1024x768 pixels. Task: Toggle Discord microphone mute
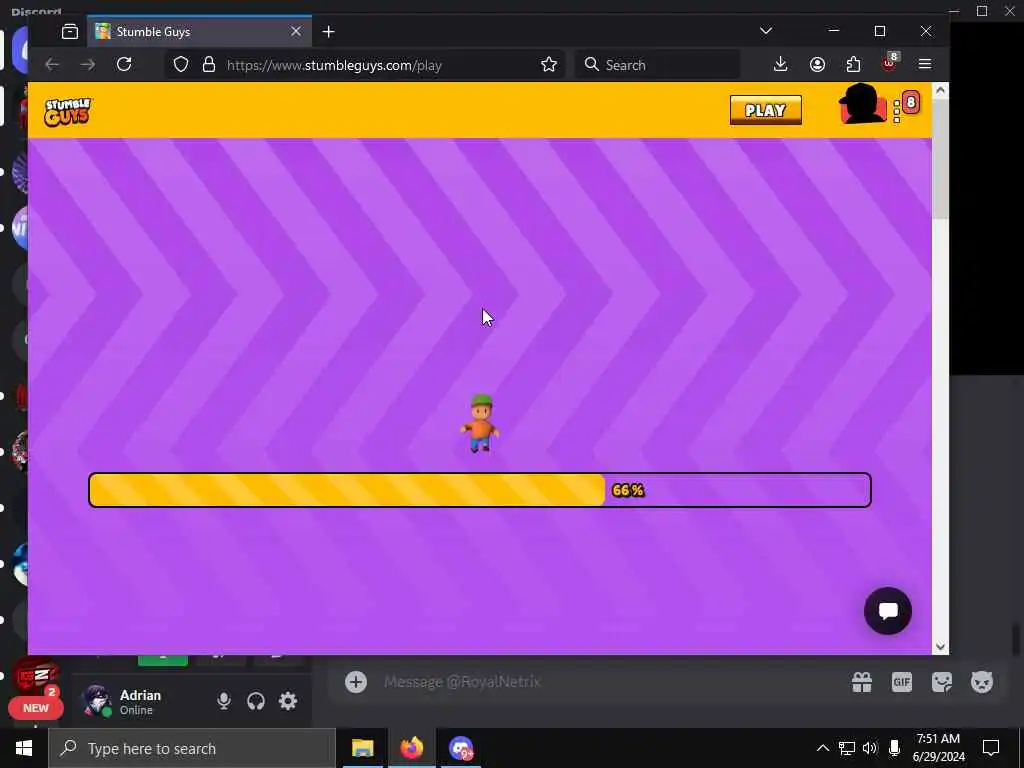(x=224, y=701)
